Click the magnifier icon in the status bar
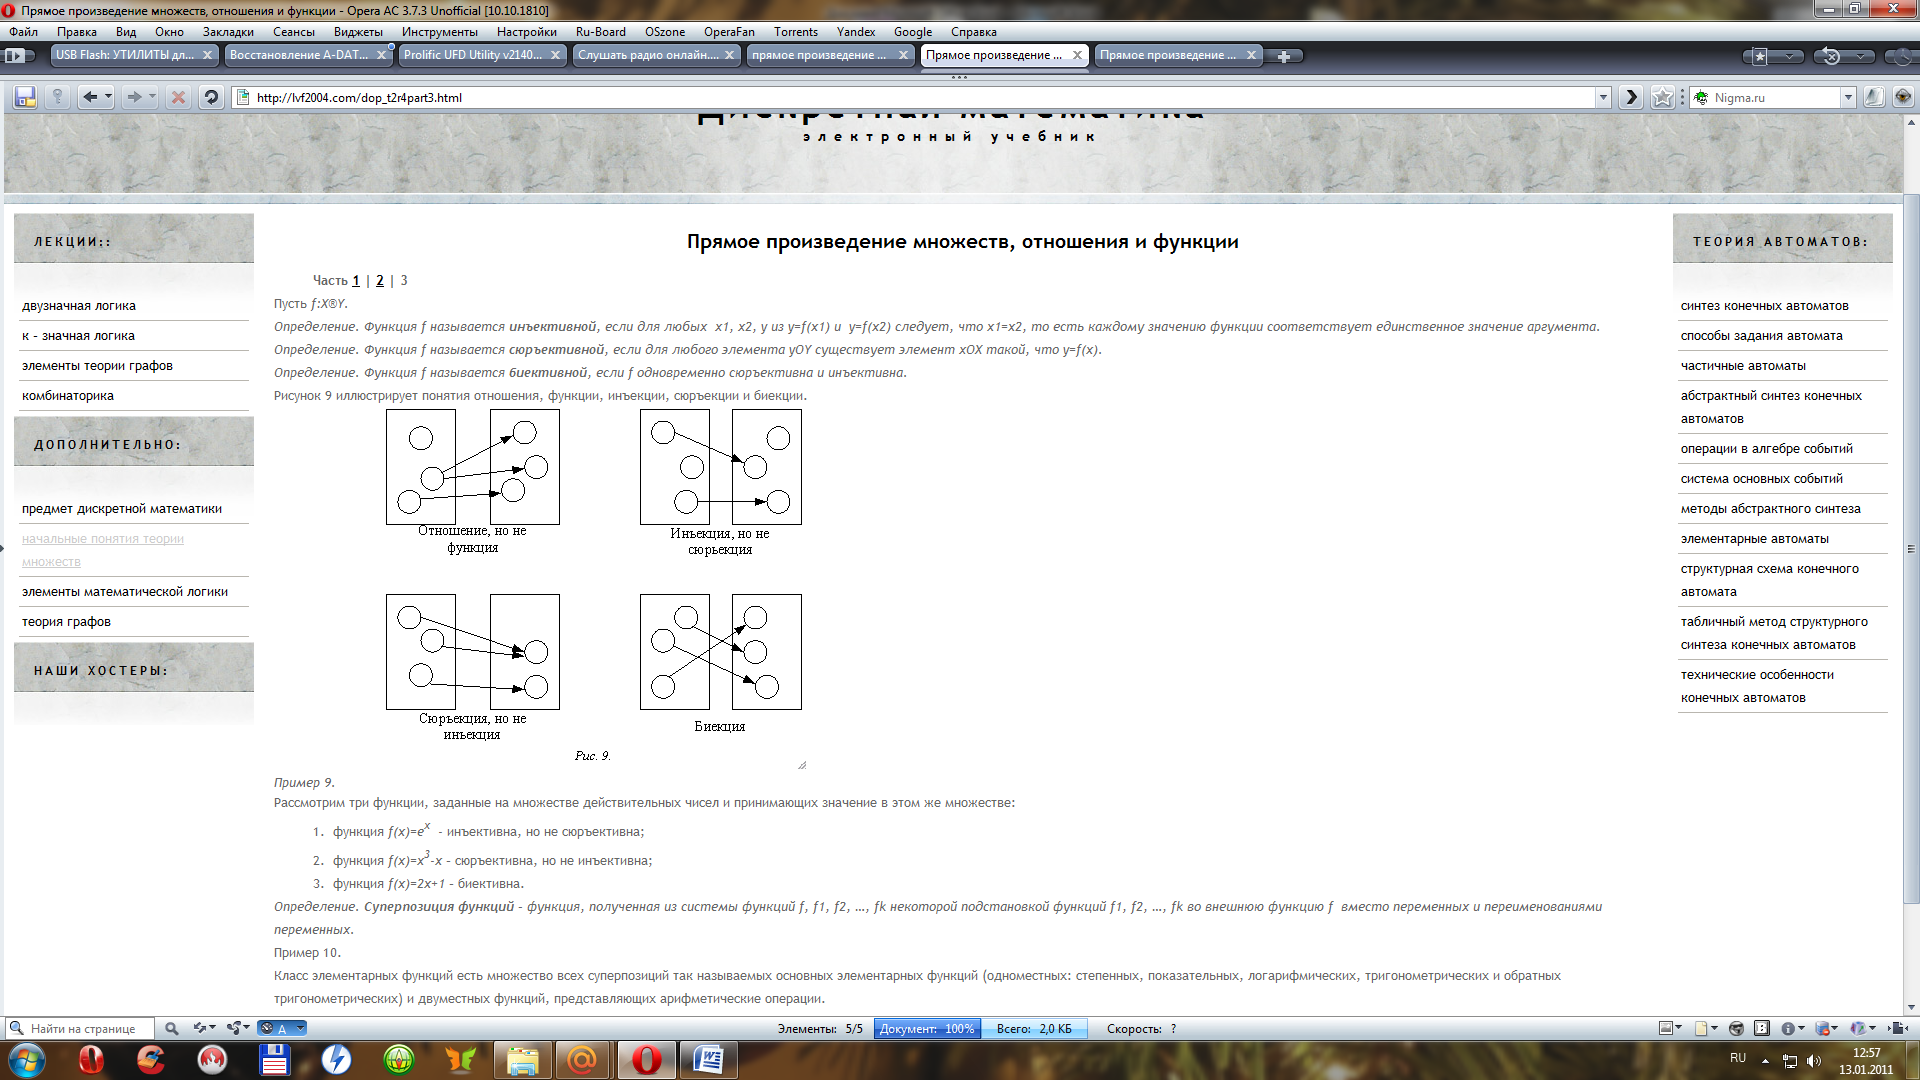The width and height of the screenshot is (1920, 1080). [172, 1028]
